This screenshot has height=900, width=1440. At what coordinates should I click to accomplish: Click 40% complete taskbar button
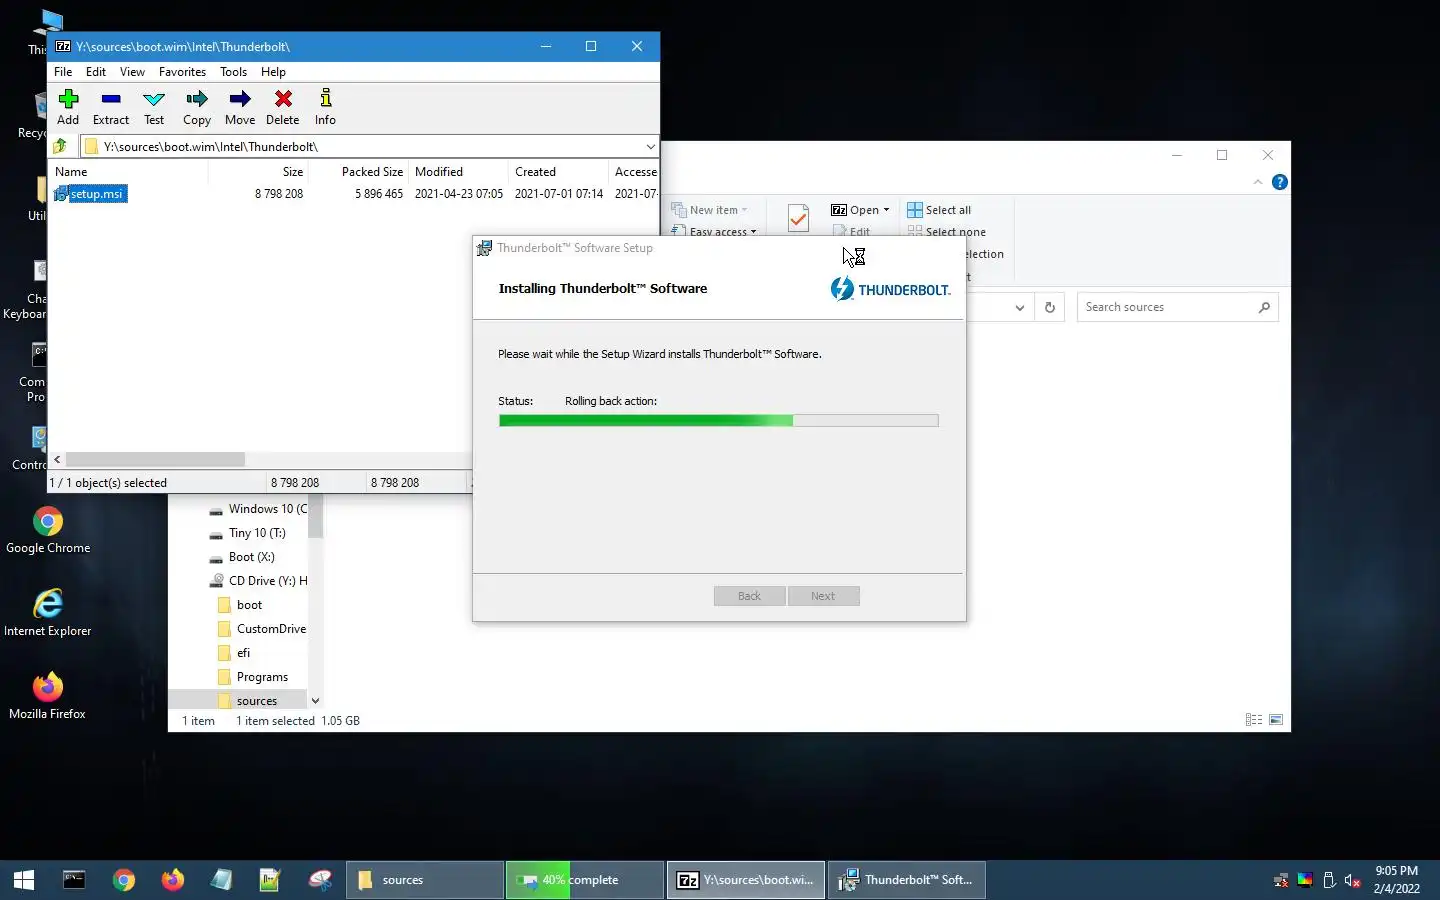tap(585, 880)
